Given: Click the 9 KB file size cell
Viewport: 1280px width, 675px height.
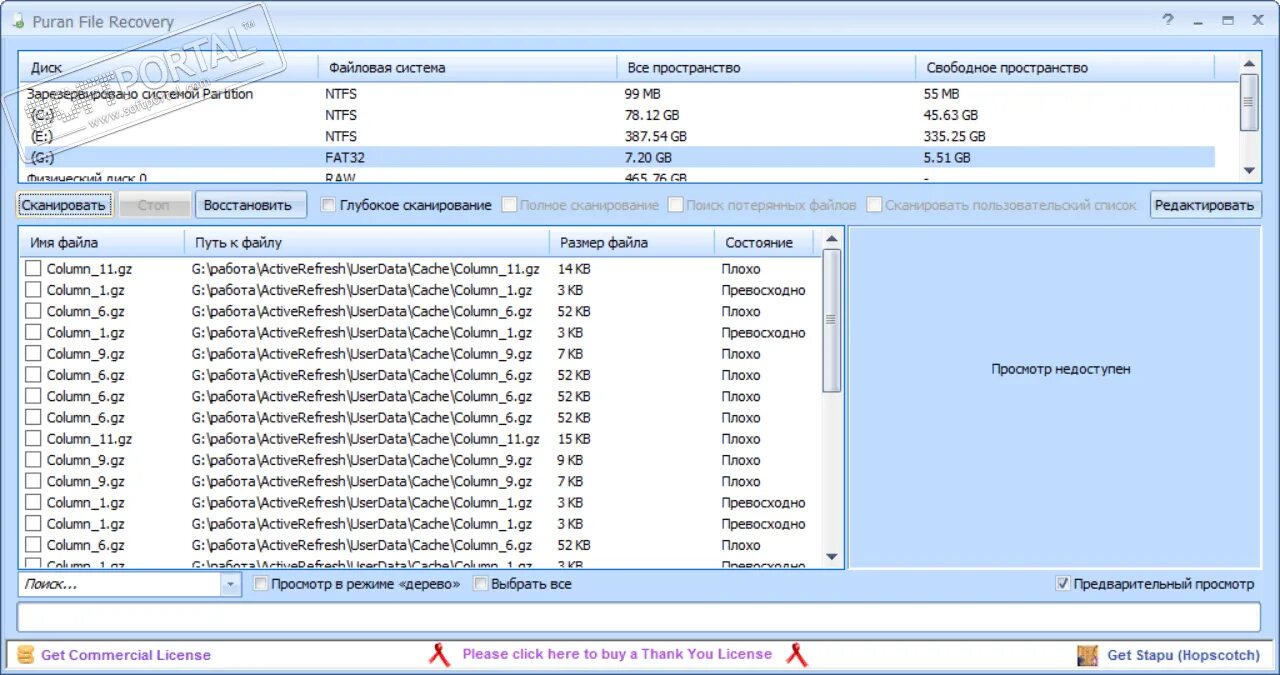Looking at the screenshot, I should 570,460.
